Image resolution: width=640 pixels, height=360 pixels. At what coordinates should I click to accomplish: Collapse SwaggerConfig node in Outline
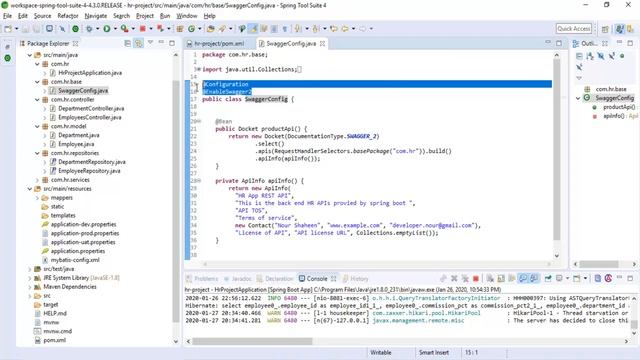[578, 98]
